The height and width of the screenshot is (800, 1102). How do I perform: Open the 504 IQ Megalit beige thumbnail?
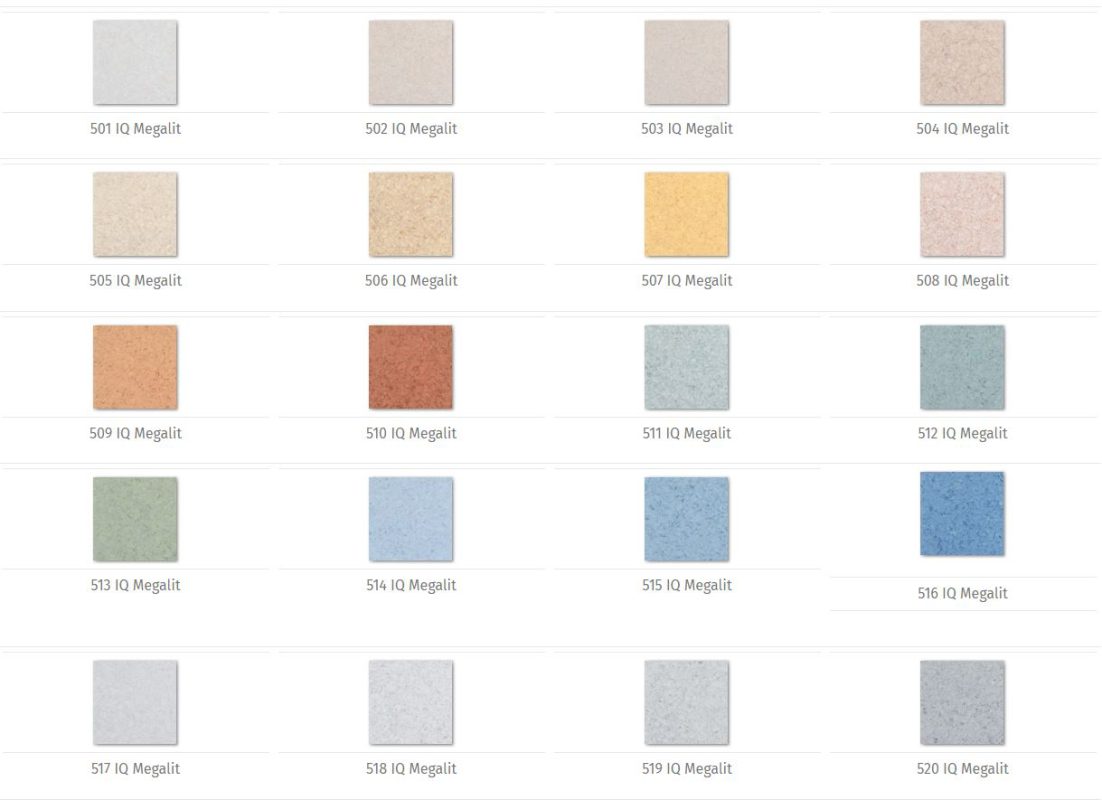962,62
